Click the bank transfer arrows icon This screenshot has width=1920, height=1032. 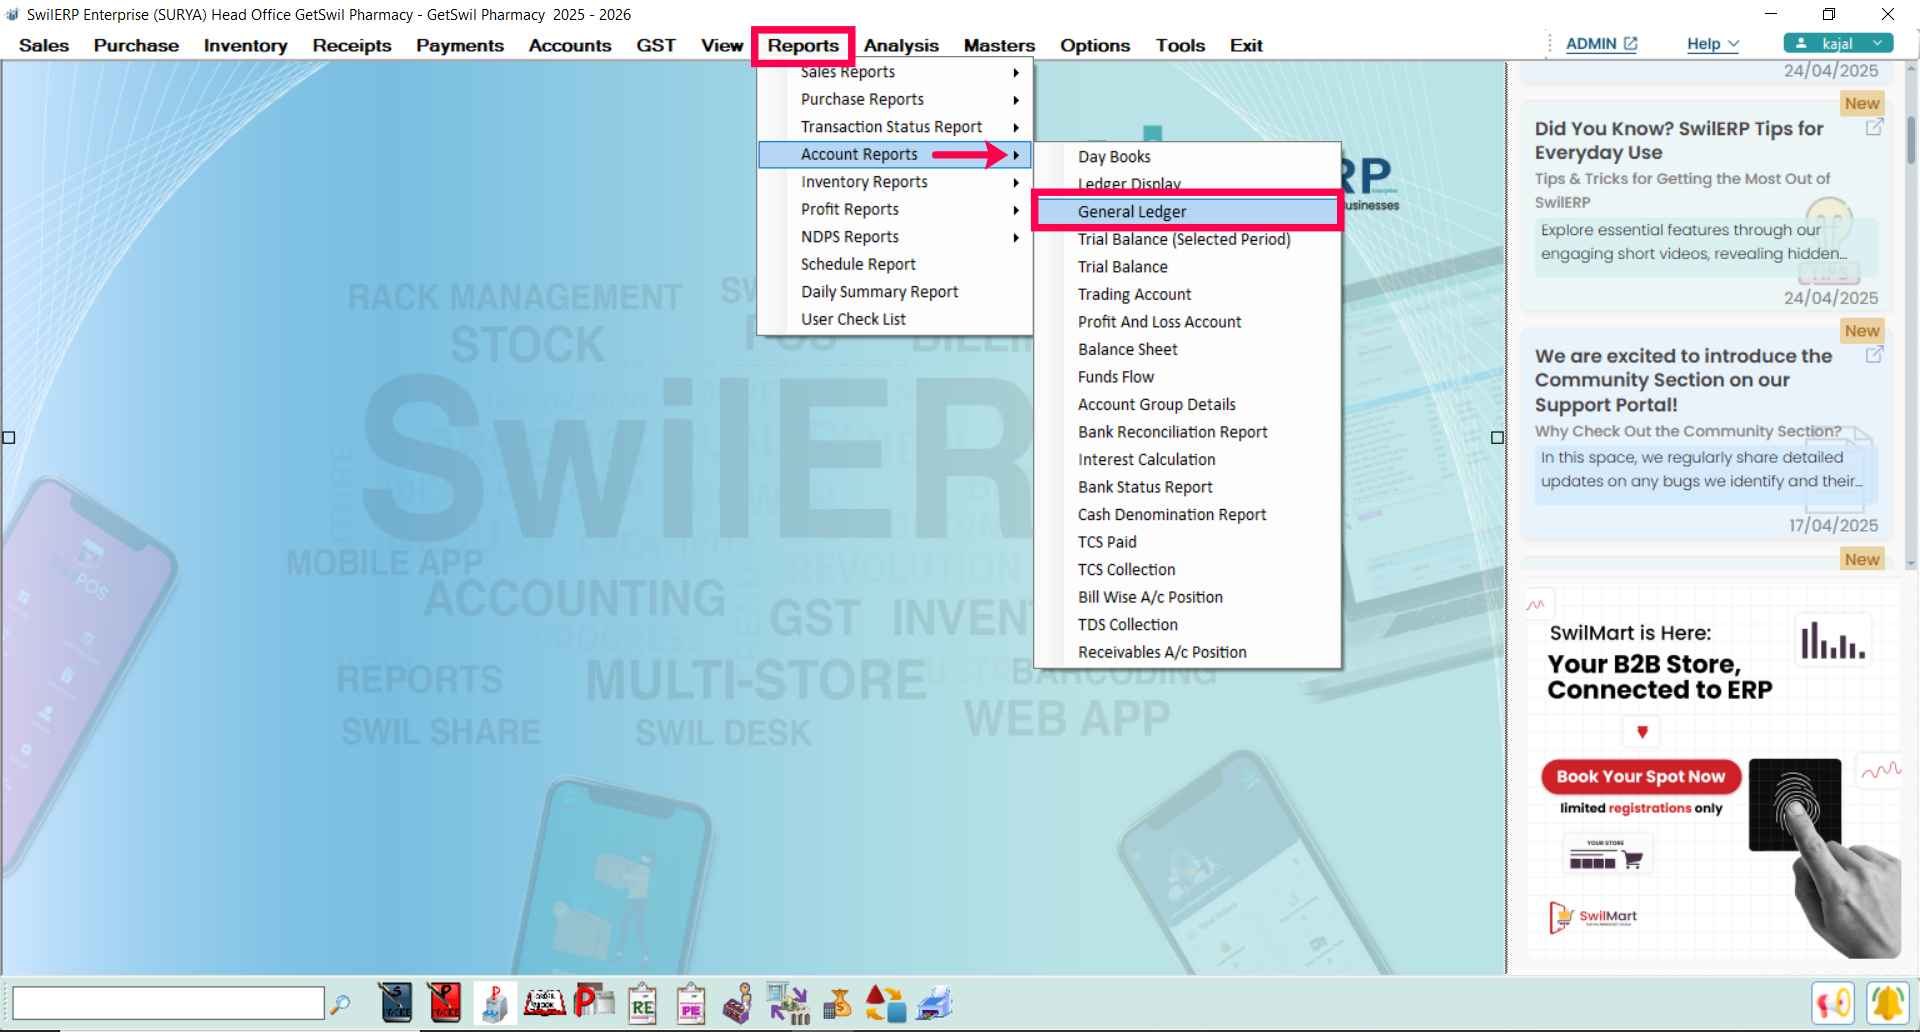788,1003
